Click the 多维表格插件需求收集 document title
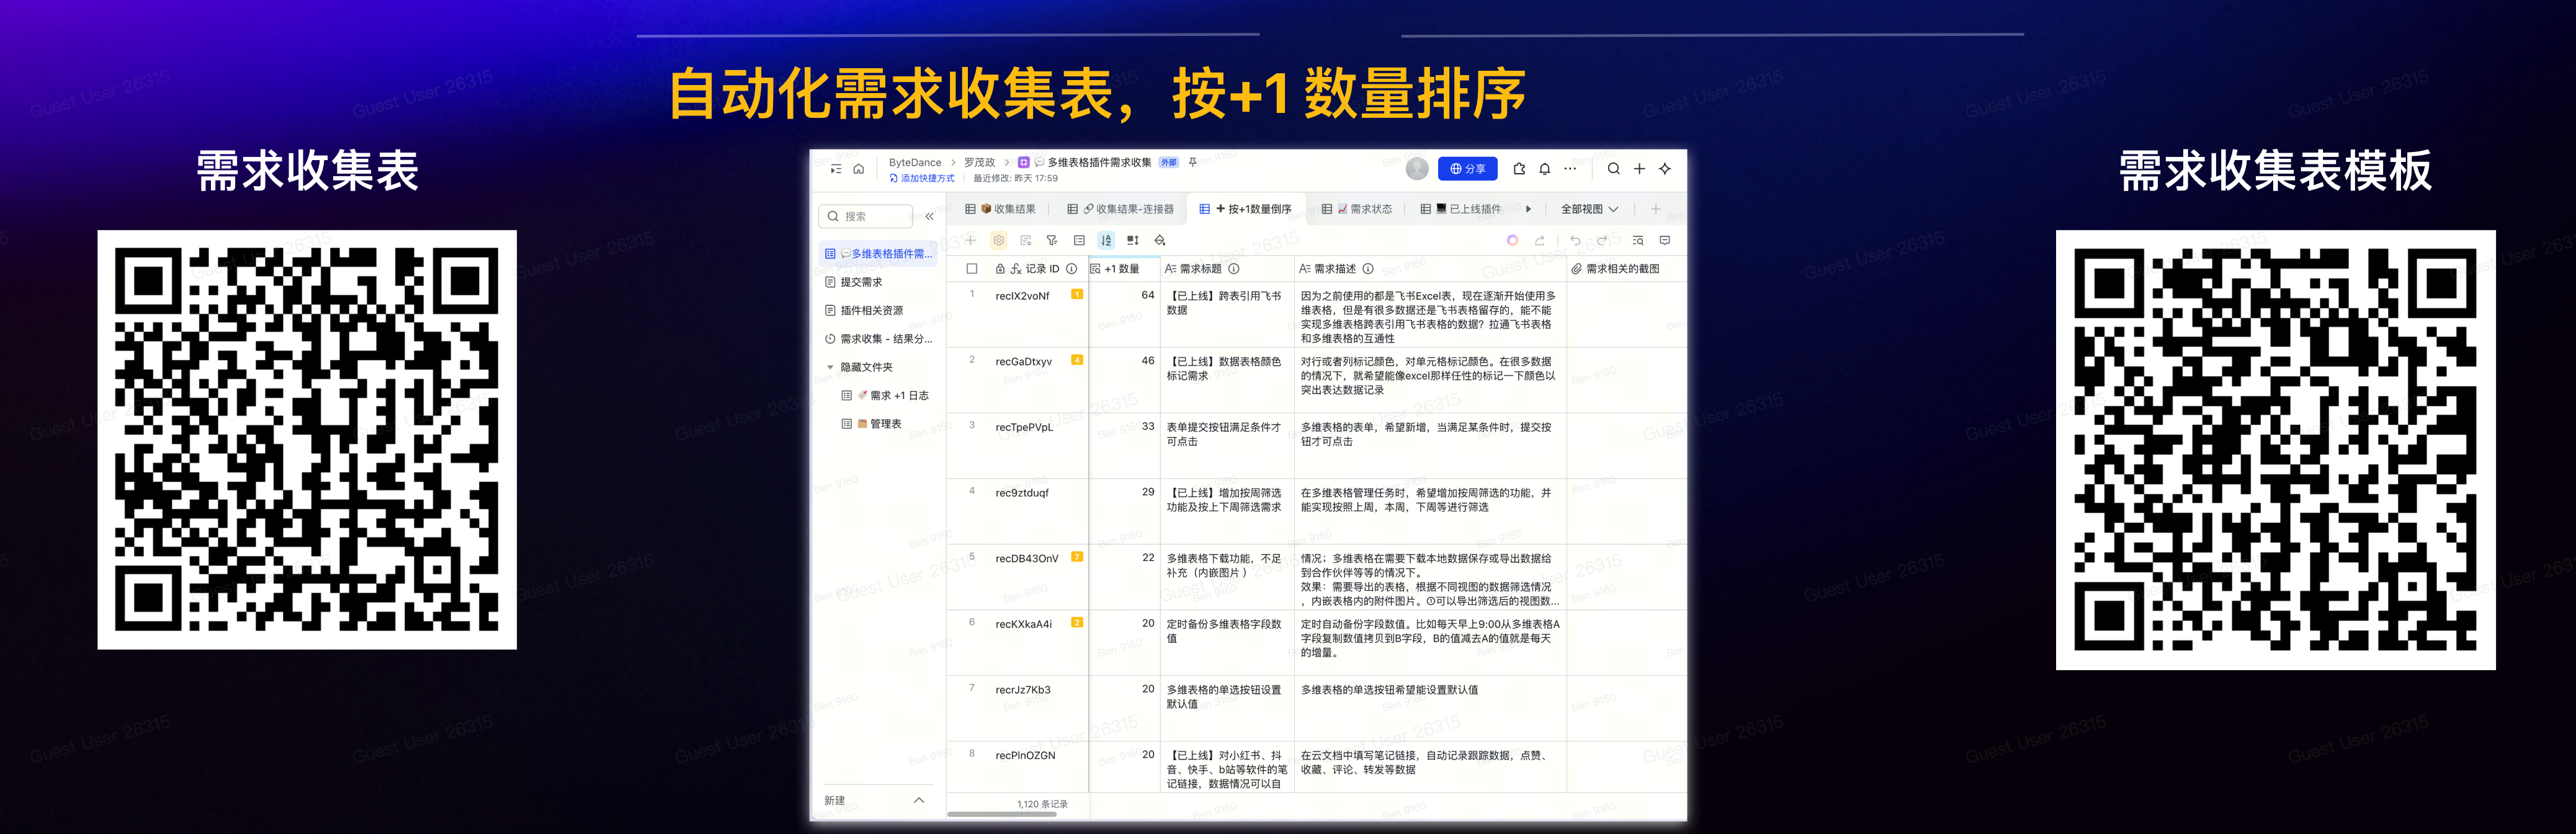This screenshot has height=834, width=2576. pyautogui.click(x=1099, y=162)
